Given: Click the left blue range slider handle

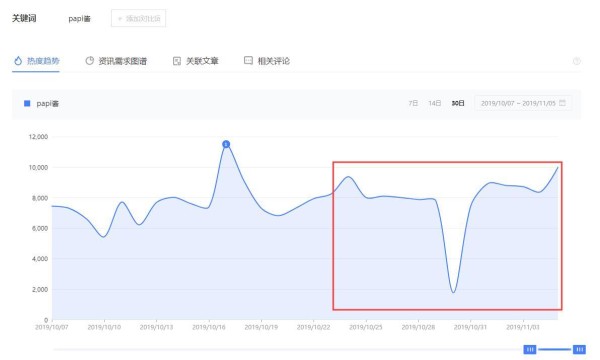Looking at the screenshot, I should click(530, 349).
